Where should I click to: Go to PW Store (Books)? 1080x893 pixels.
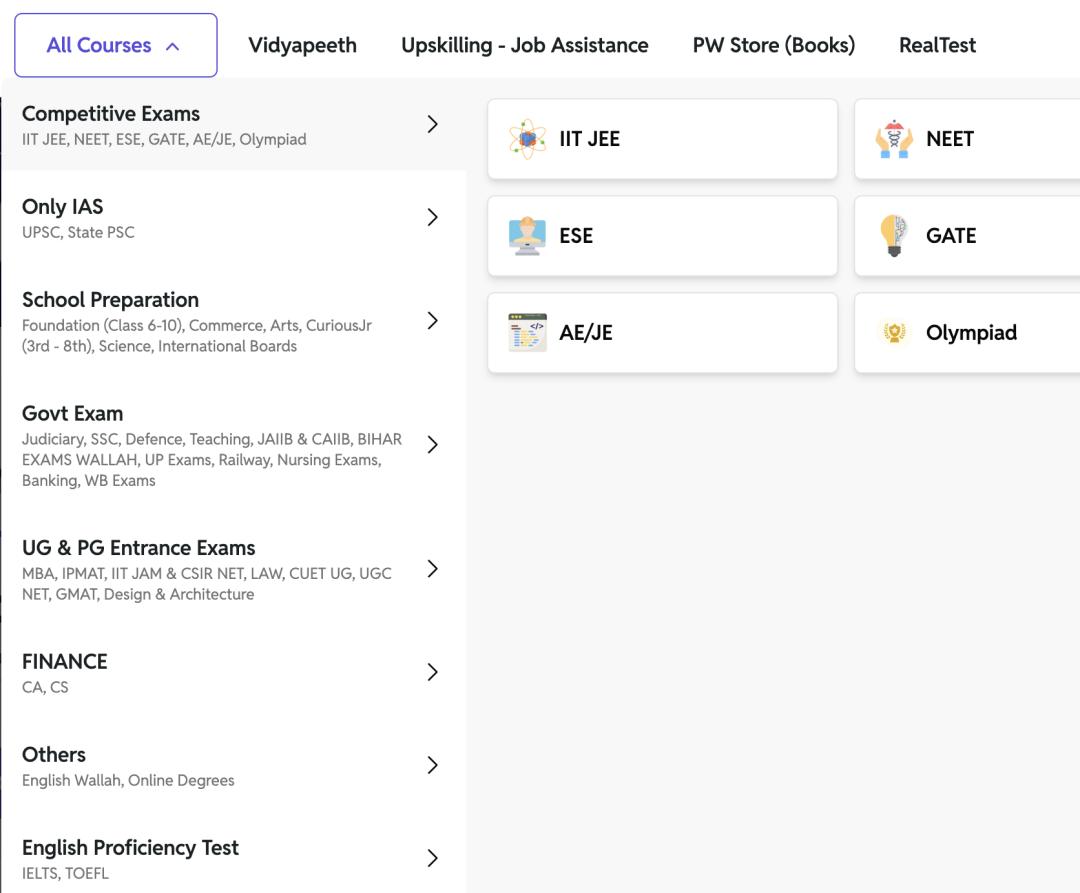(773, 45)
